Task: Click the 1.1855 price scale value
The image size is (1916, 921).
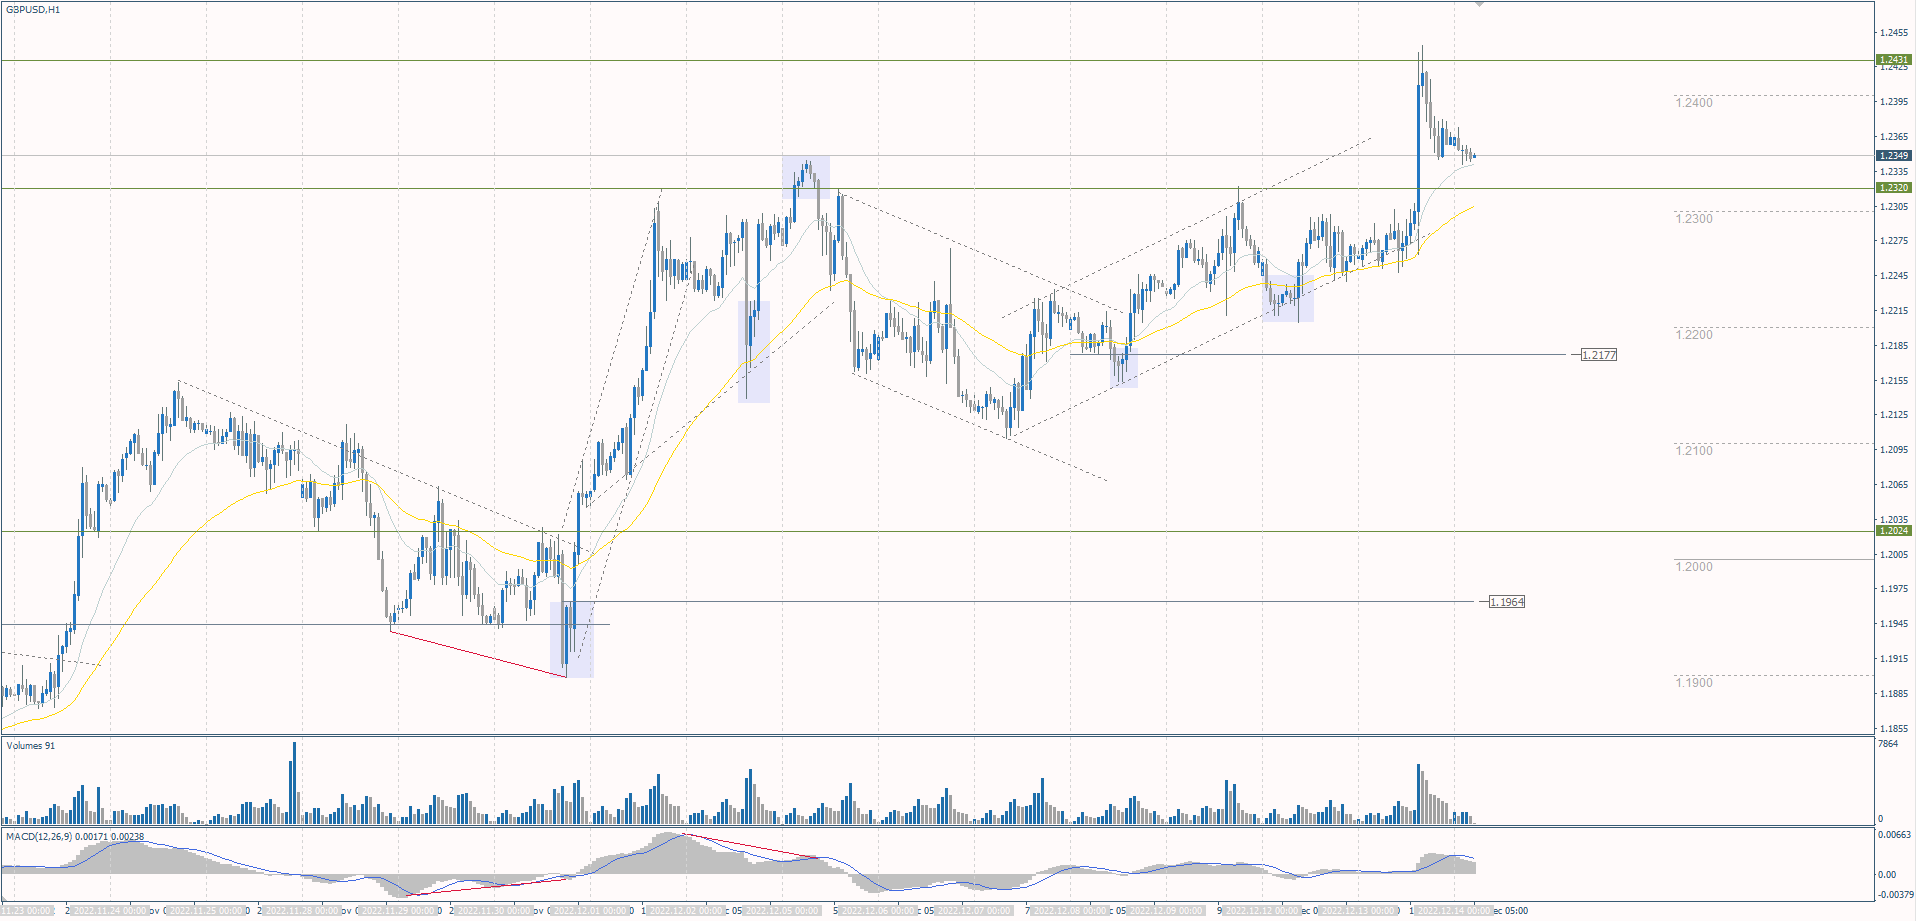Action: [x=1893, y=729]
